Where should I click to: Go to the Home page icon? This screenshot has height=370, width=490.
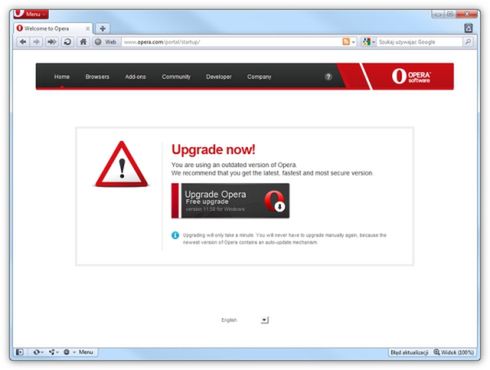(83, 42)
